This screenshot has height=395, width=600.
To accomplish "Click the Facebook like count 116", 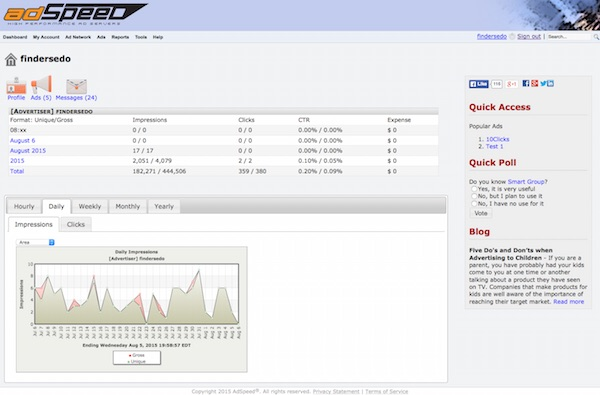I will 496,84.
